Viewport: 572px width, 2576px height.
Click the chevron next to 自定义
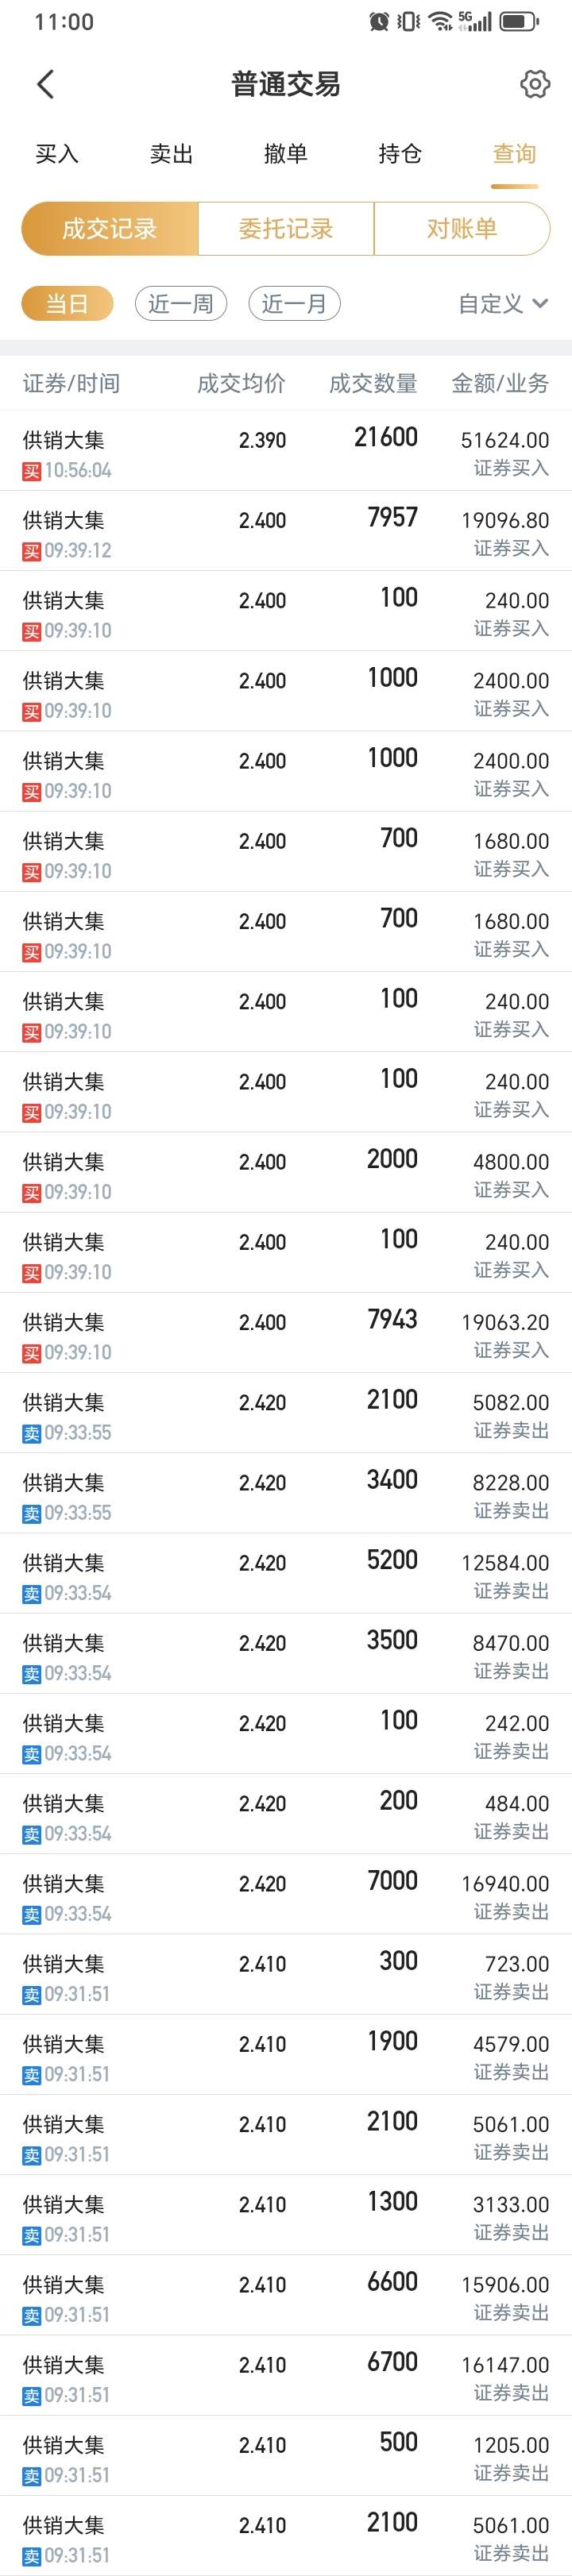[x=540, y=304]
